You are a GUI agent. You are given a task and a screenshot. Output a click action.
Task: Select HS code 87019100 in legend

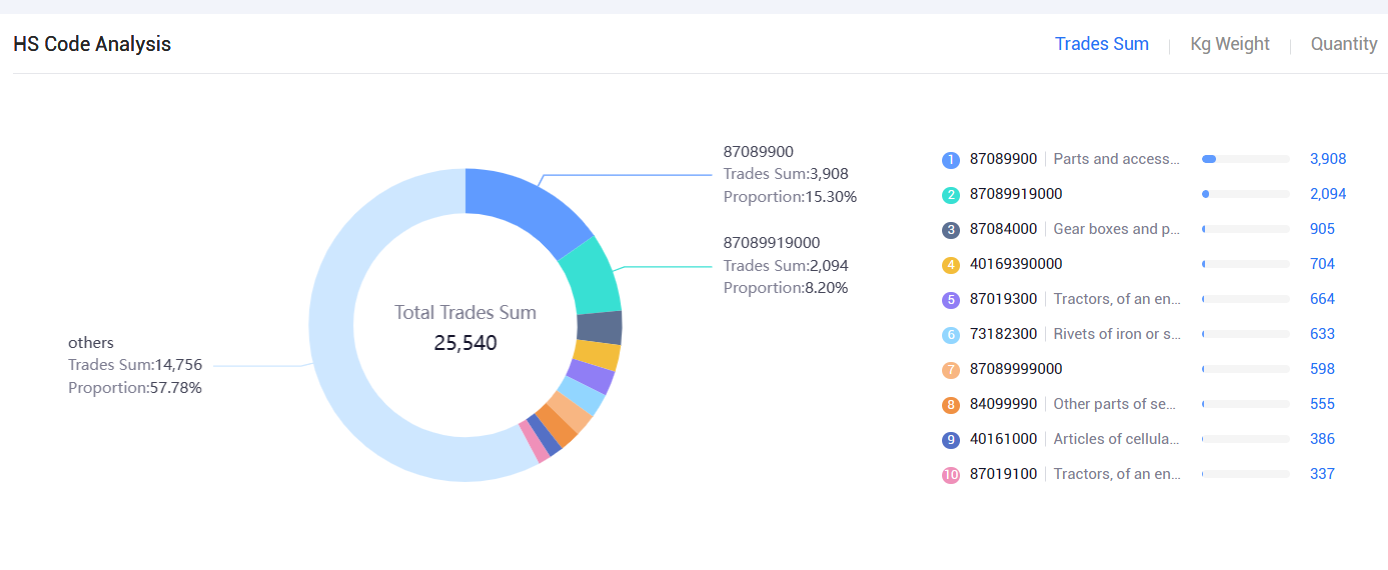[1003, 474]
